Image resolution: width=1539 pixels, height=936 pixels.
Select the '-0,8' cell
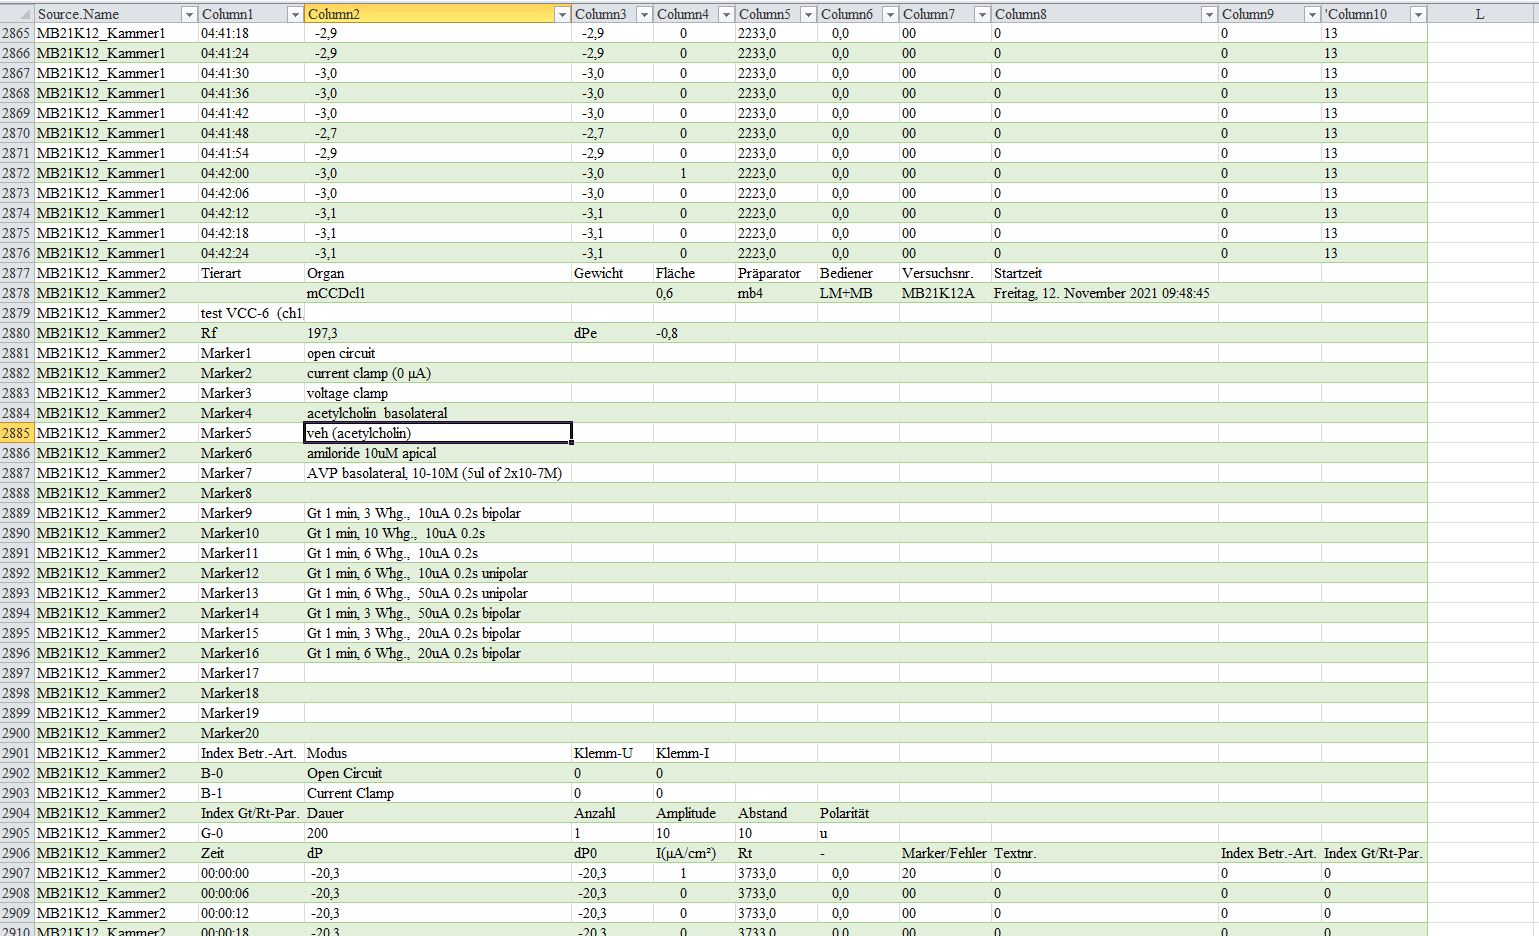coord(694,333)
